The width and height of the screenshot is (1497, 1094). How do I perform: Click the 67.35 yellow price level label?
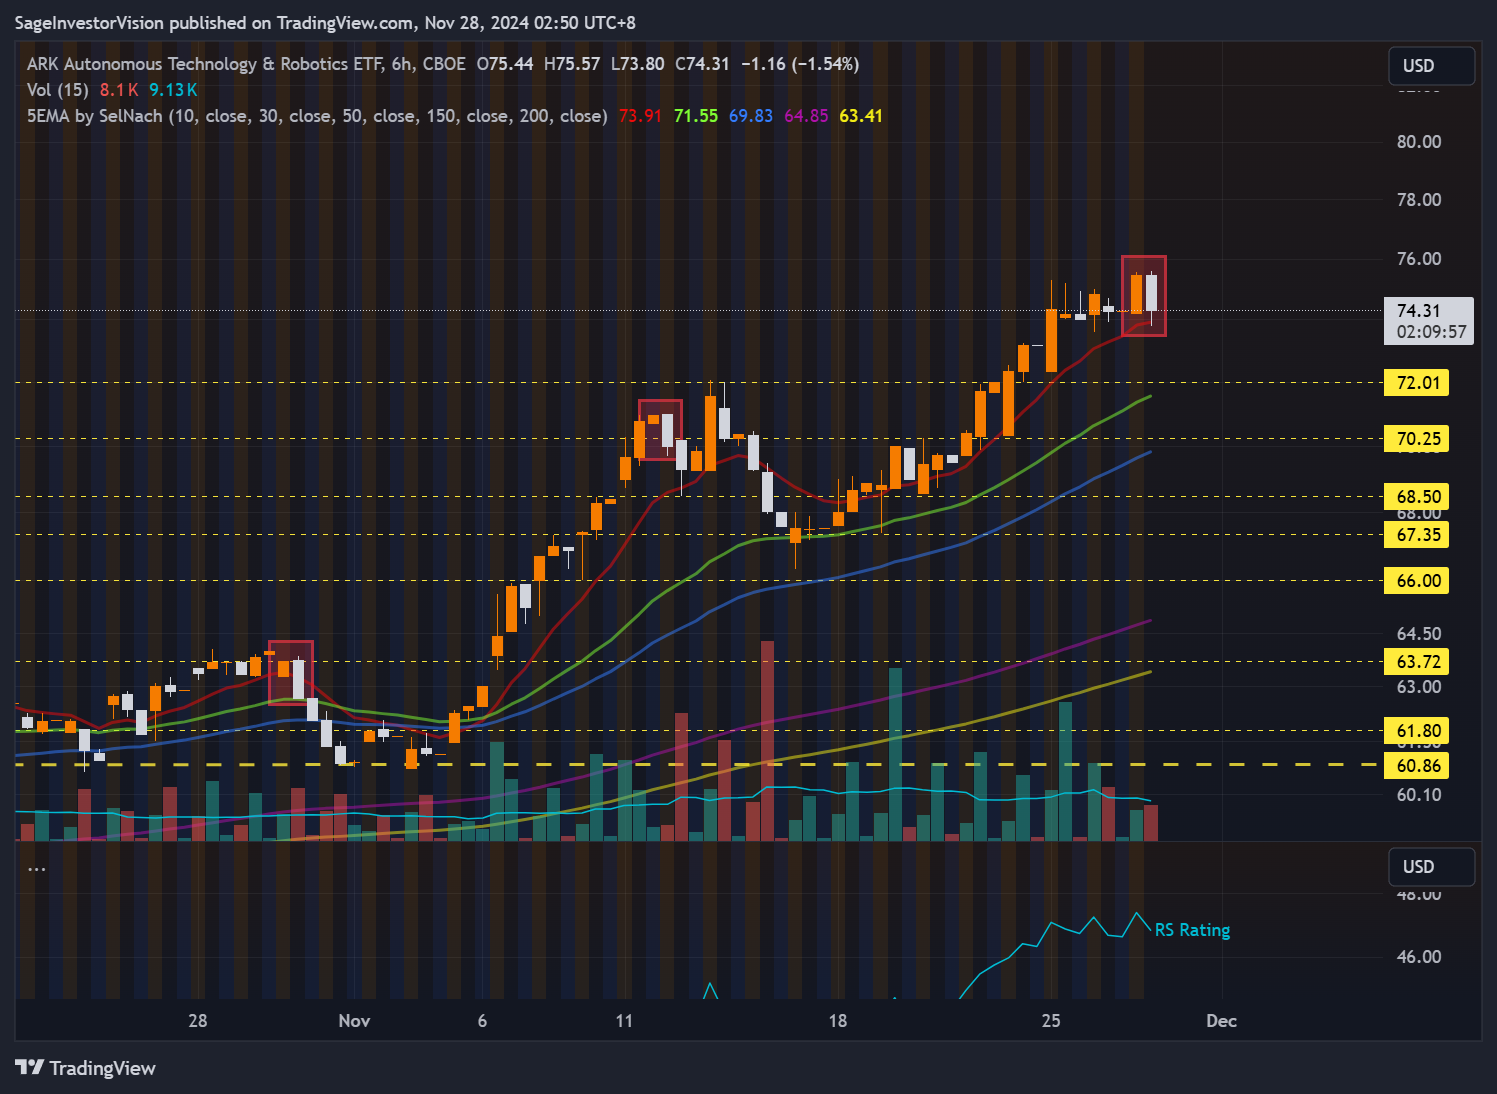click(x=1417, y=535)
